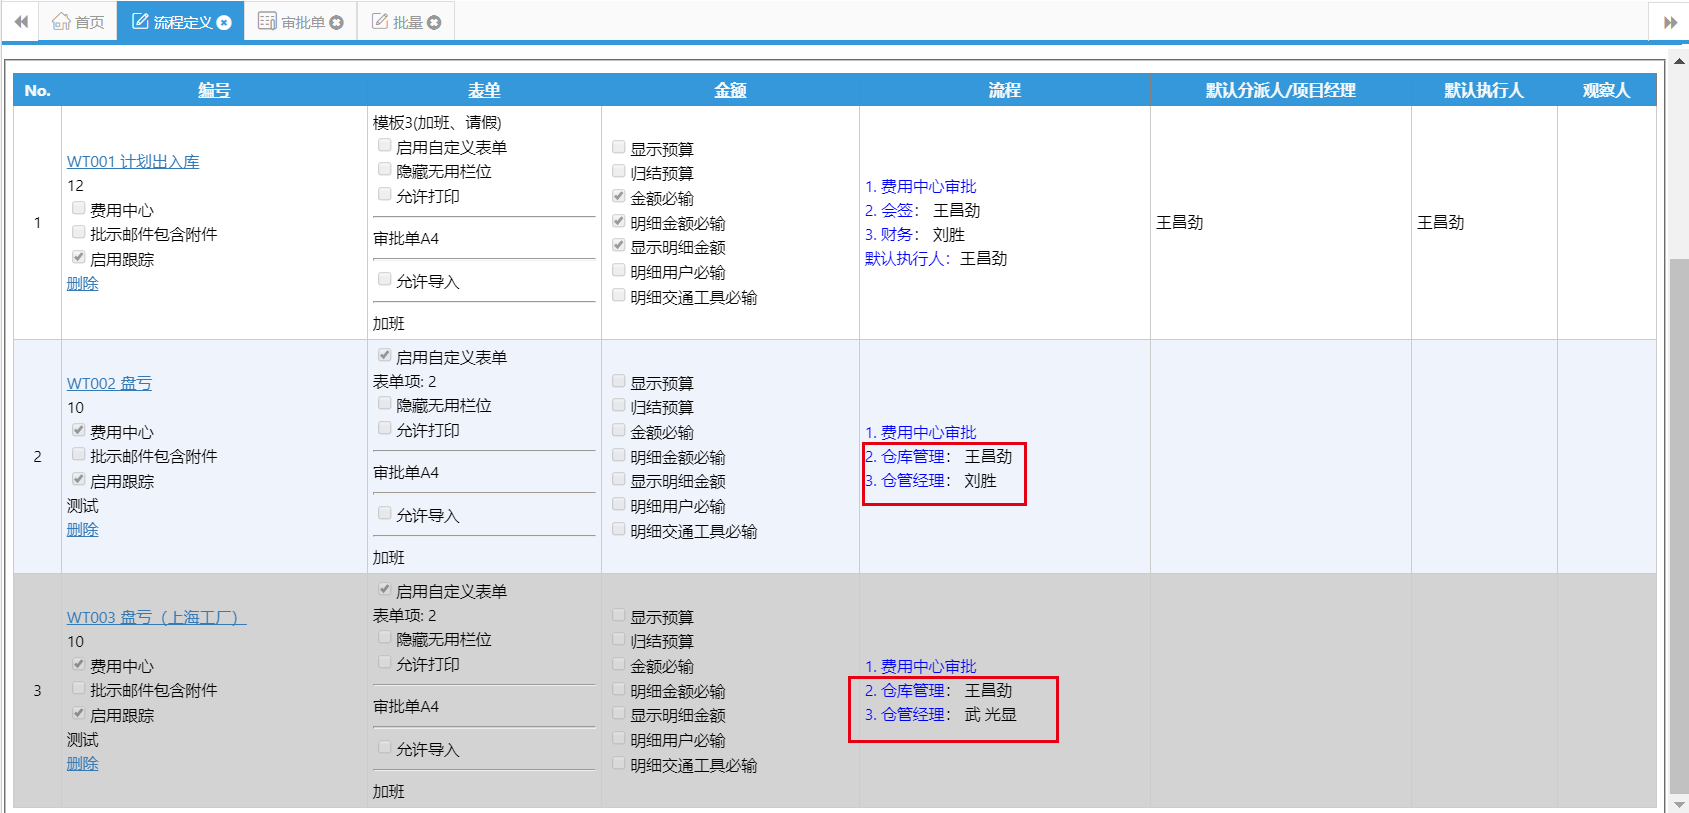Image resolution: width=1689 pixels, height=813 pixels.
Task: Close the 流程定义 tab with its x icon
Action: [224, 22]
